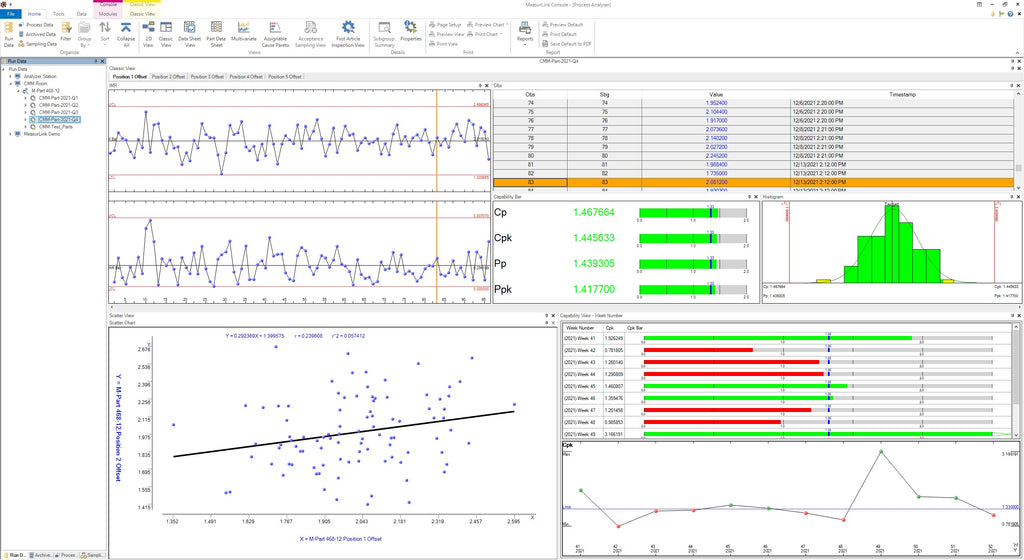This screenshot has height=560, width=1024.
Task: Click Save Default to PDF
Action: coord(569,44)
